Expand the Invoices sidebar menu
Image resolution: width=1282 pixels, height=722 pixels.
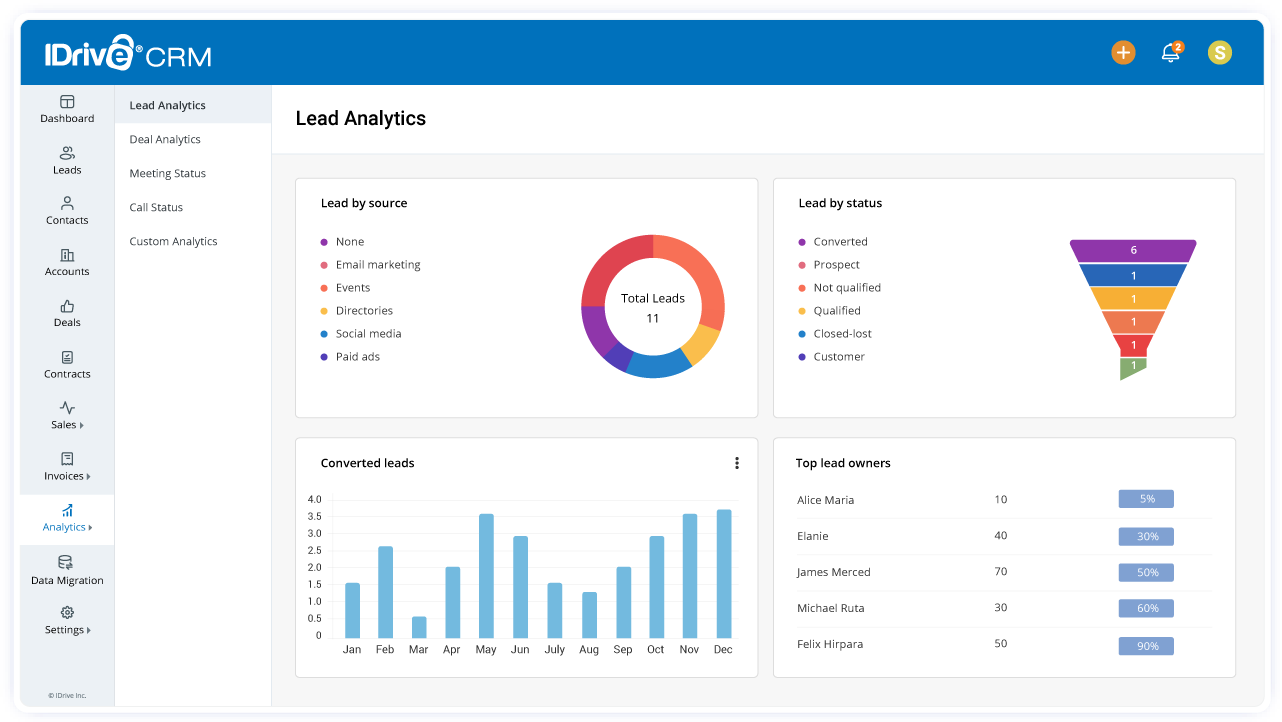point(66,467)
